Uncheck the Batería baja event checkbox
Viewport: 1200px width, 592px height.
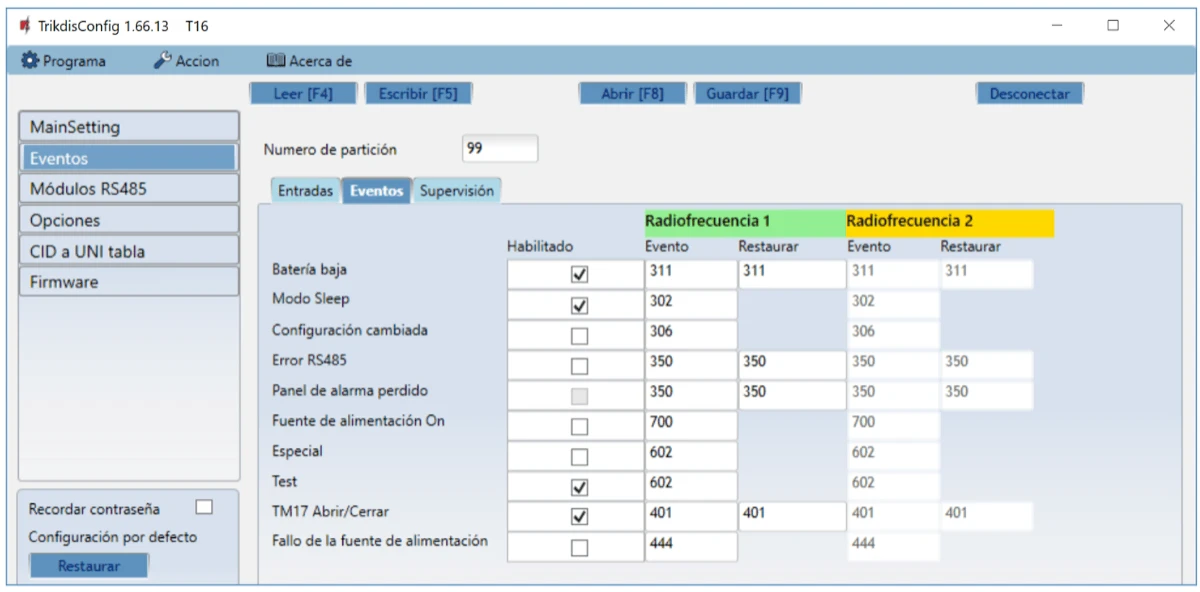coord(579,274)
